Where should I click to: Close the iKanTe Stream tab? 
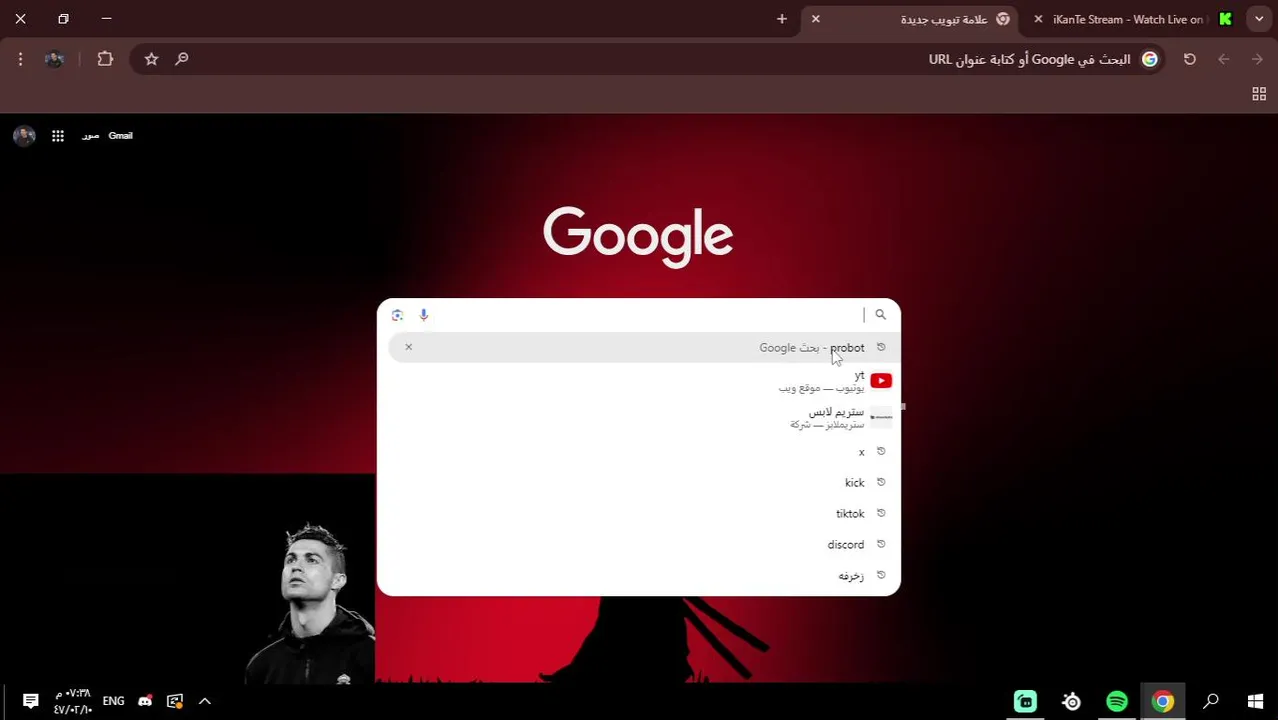[x=1038, y=19]
